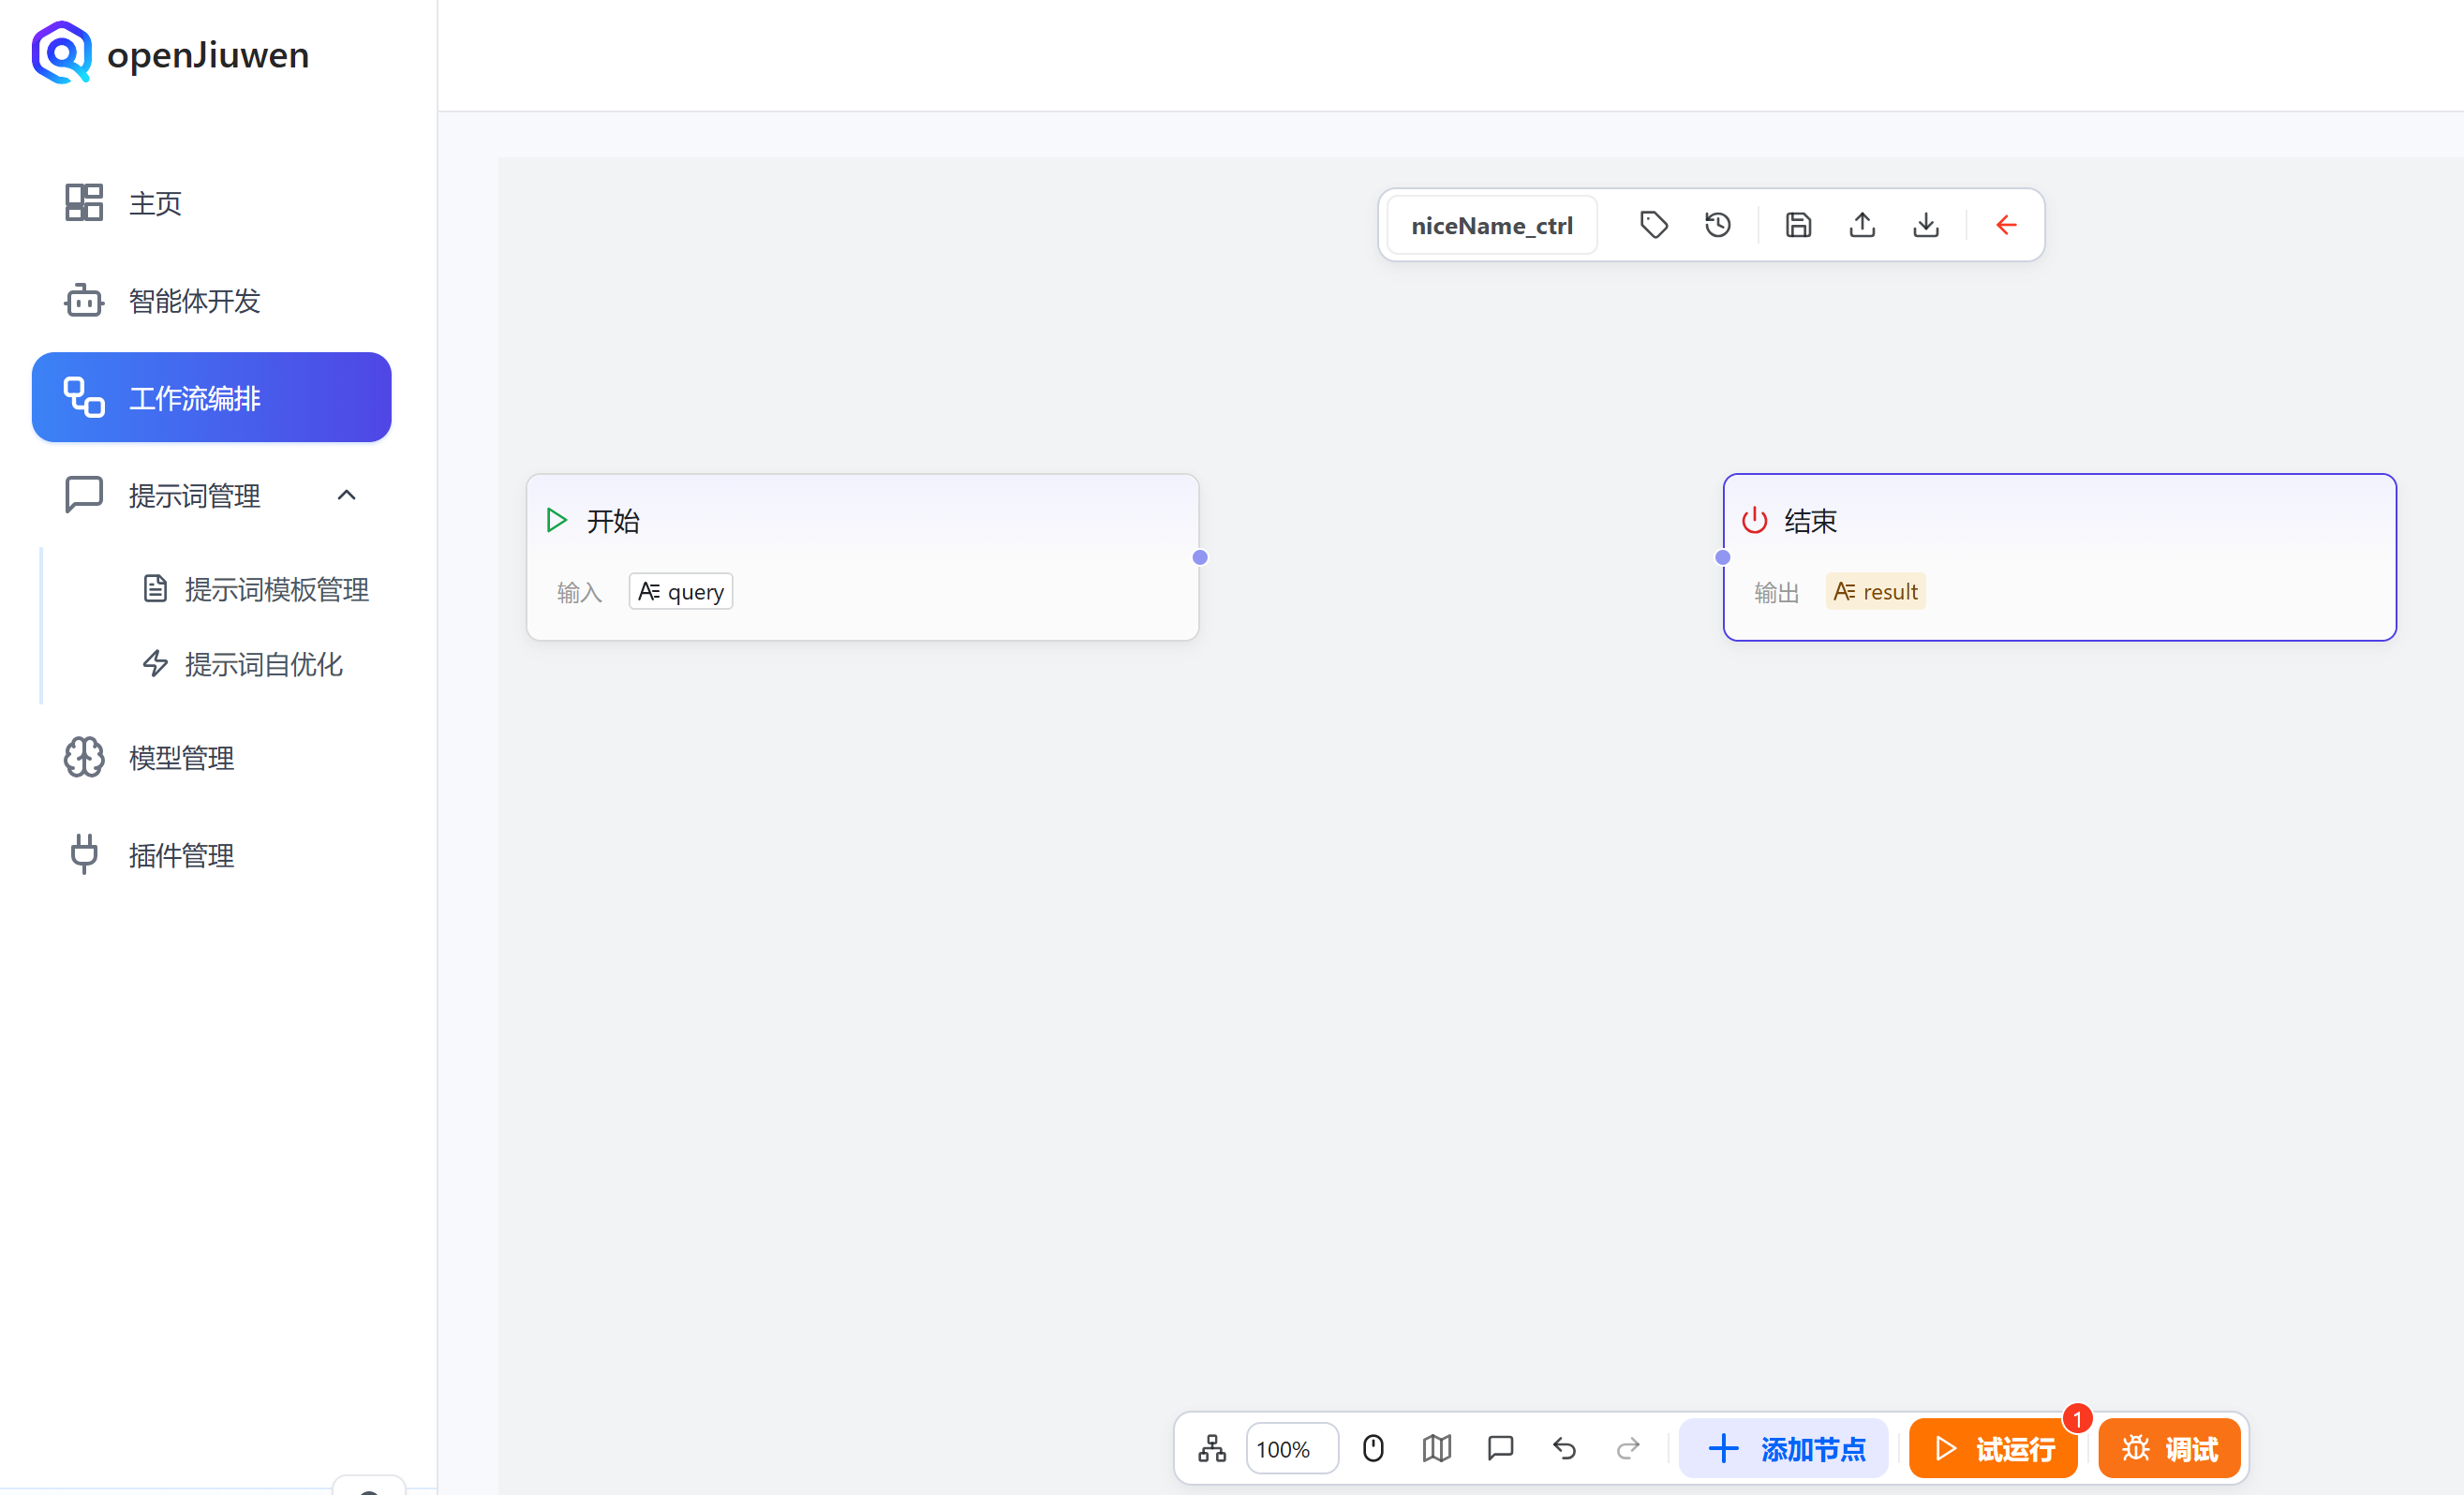Open the 100% zoom level dropdown

coord(1290,1447)
